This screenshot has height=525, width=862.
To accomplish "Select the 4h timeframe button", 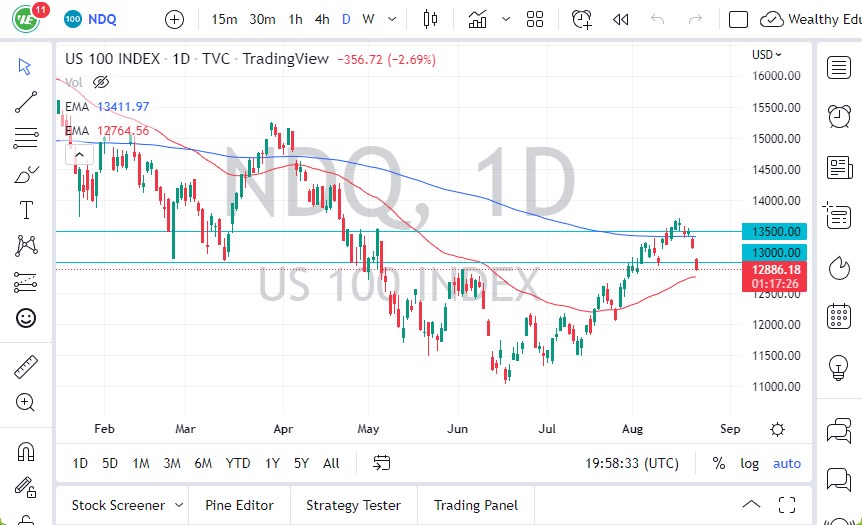I will click(x=321, y=19).
